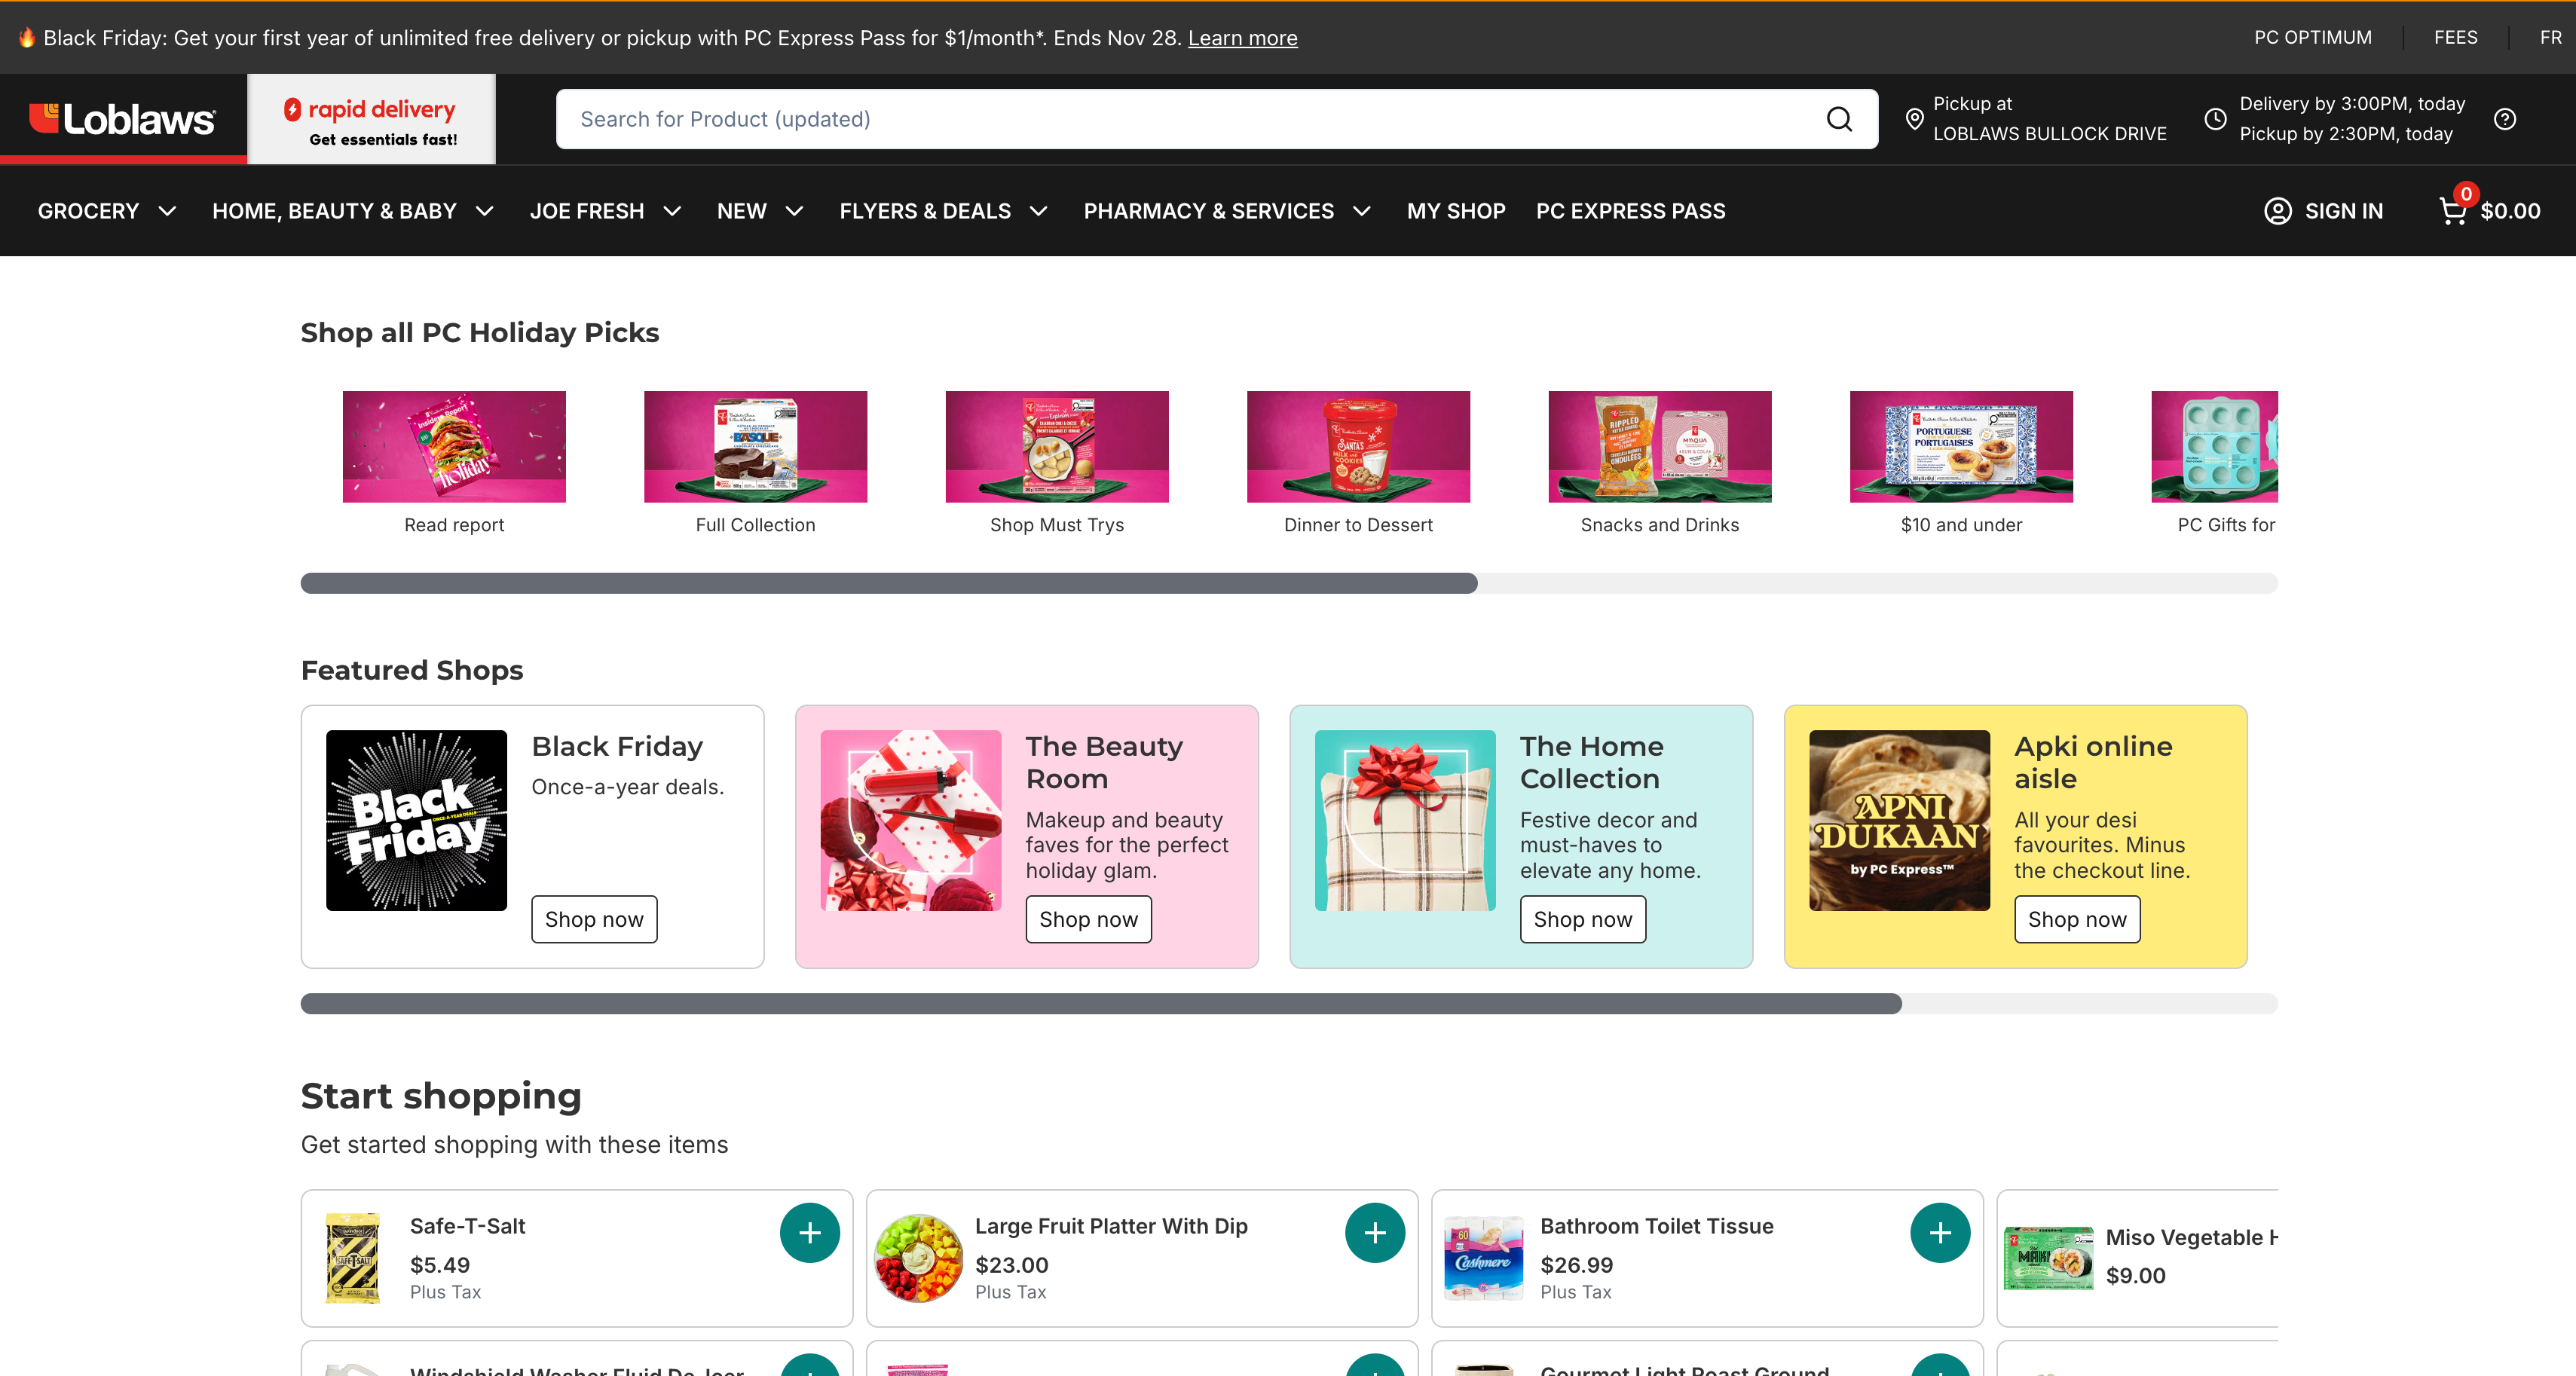Expand Home, Beauty & Baby menu
Screen dimensions: 2576x1376
[x=353, y=211]
